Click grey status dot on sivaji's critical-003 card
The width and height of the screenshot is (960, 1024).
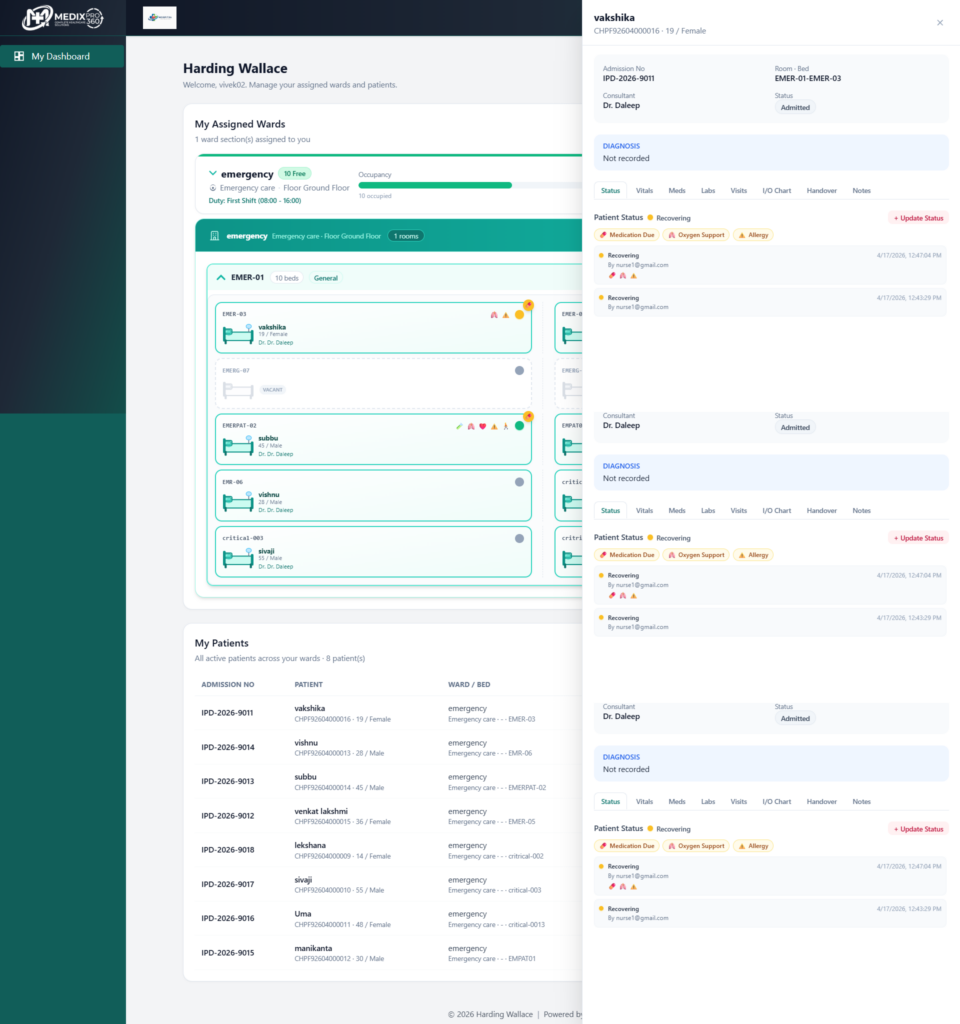519,538
